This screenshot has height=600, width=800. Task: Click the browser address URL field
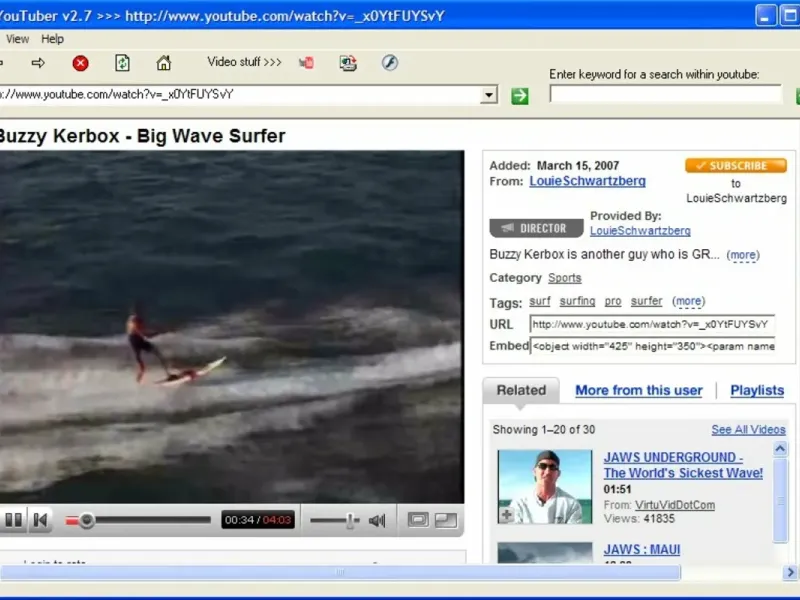click(240, 95)
